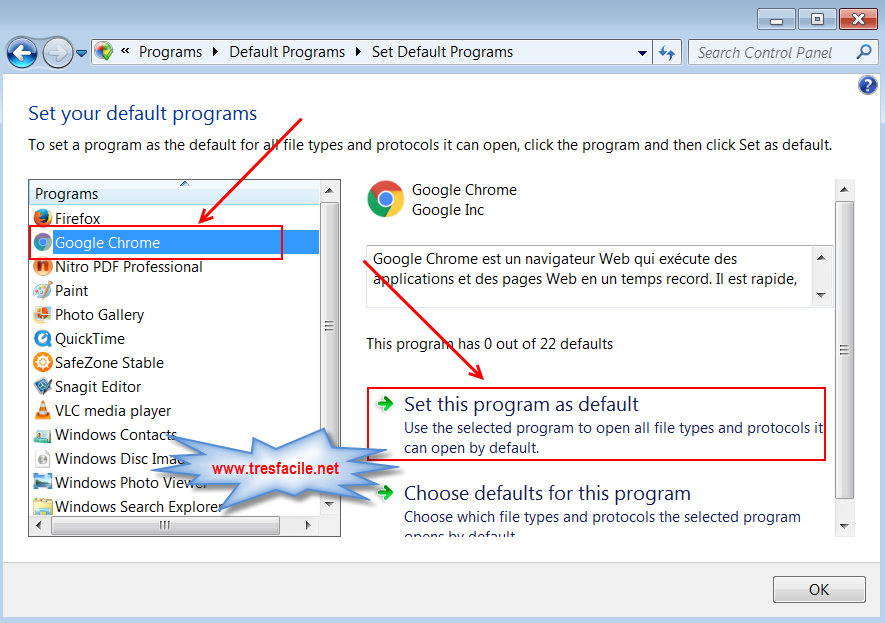
Task: Click the Snagit Editor icon
Action: coord(42,387)
